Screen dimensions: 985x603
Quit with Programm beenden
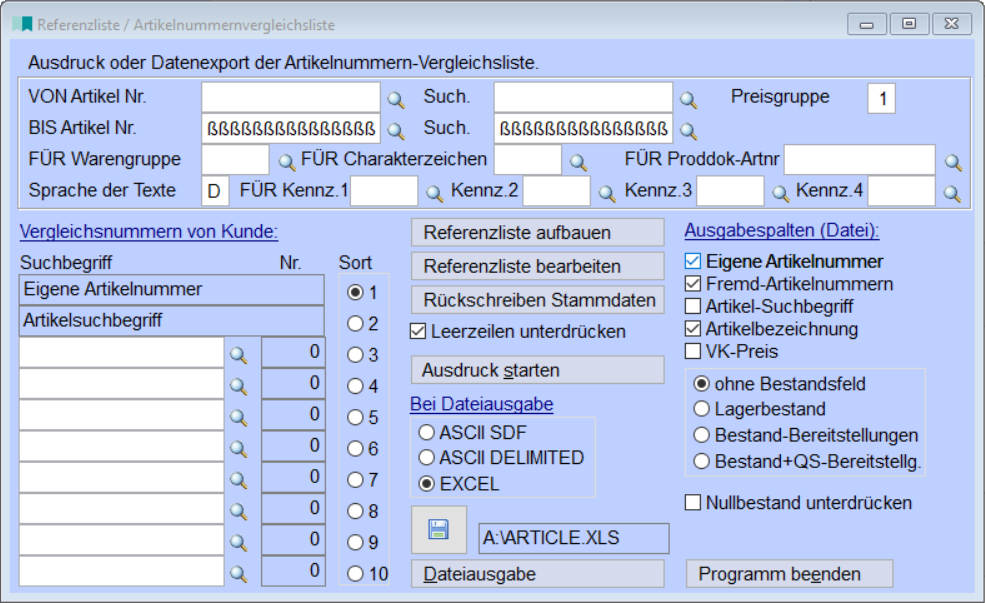789,573
